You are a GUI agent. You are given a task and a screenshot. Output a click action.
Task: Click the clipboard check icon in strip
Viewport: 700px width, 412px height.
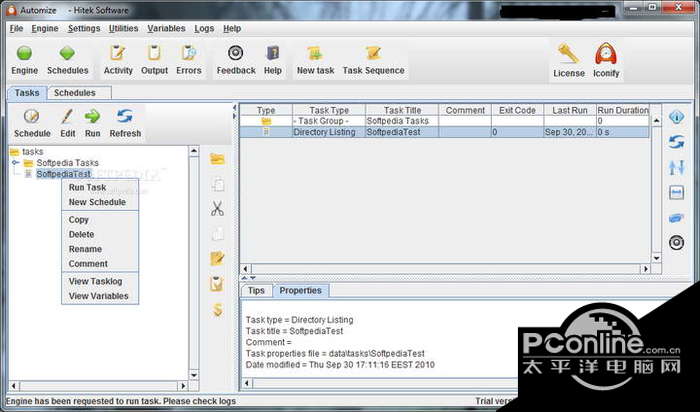tap(217, 284)
